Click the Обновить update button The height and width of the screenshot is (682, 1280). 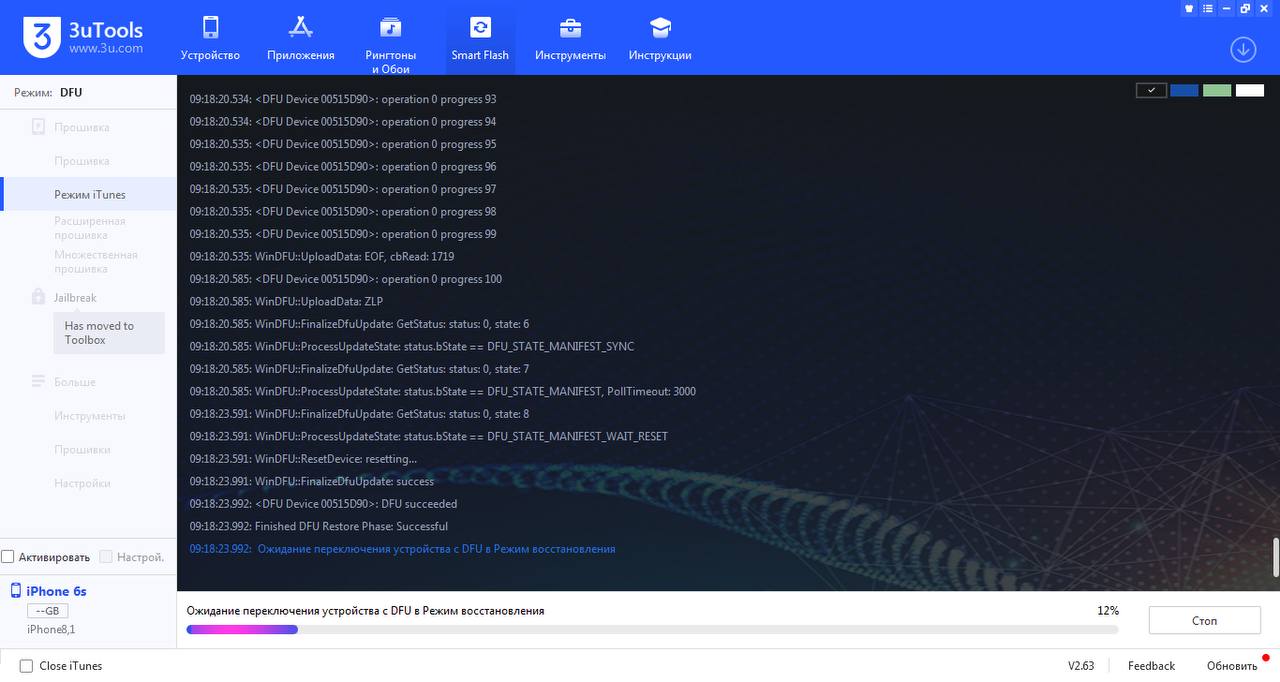[x=1232, y=666]
